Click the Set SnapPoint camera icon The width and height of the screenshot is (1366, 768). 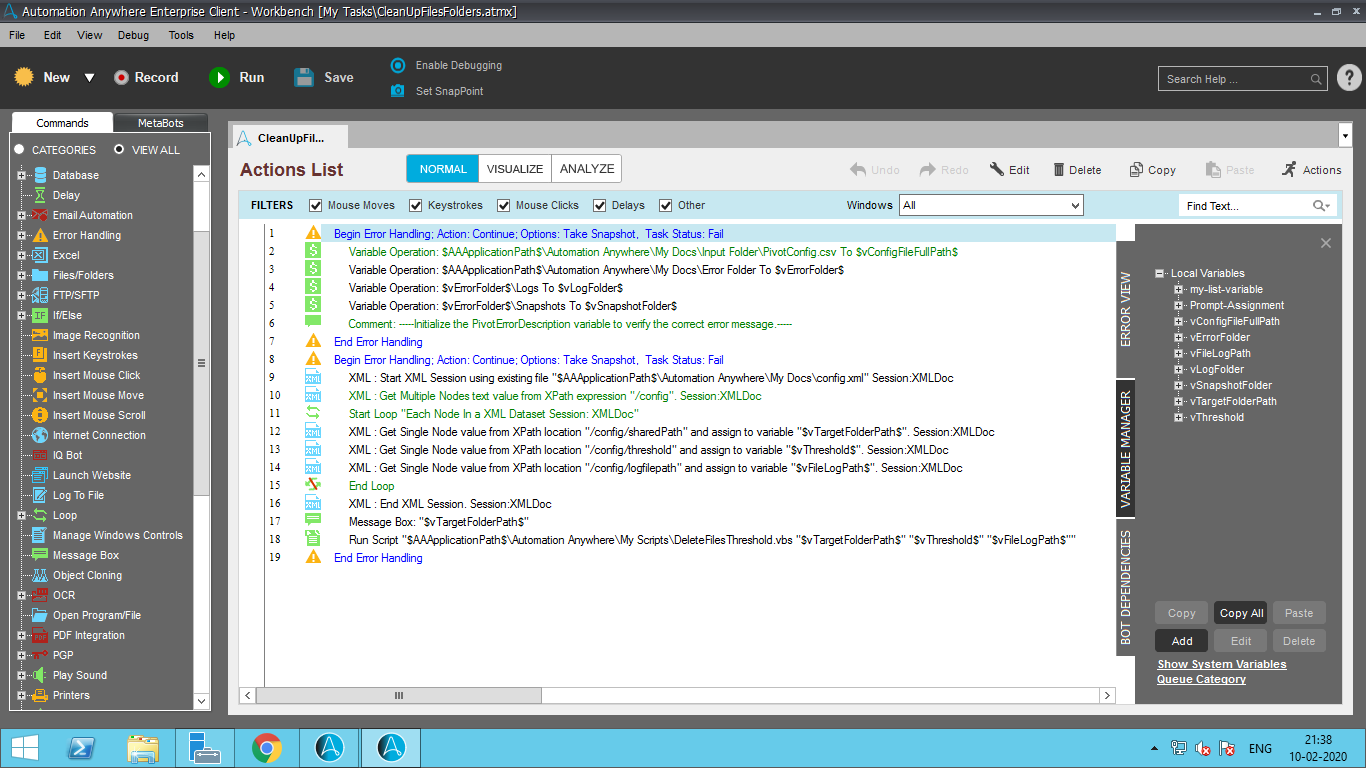(398, 91)
